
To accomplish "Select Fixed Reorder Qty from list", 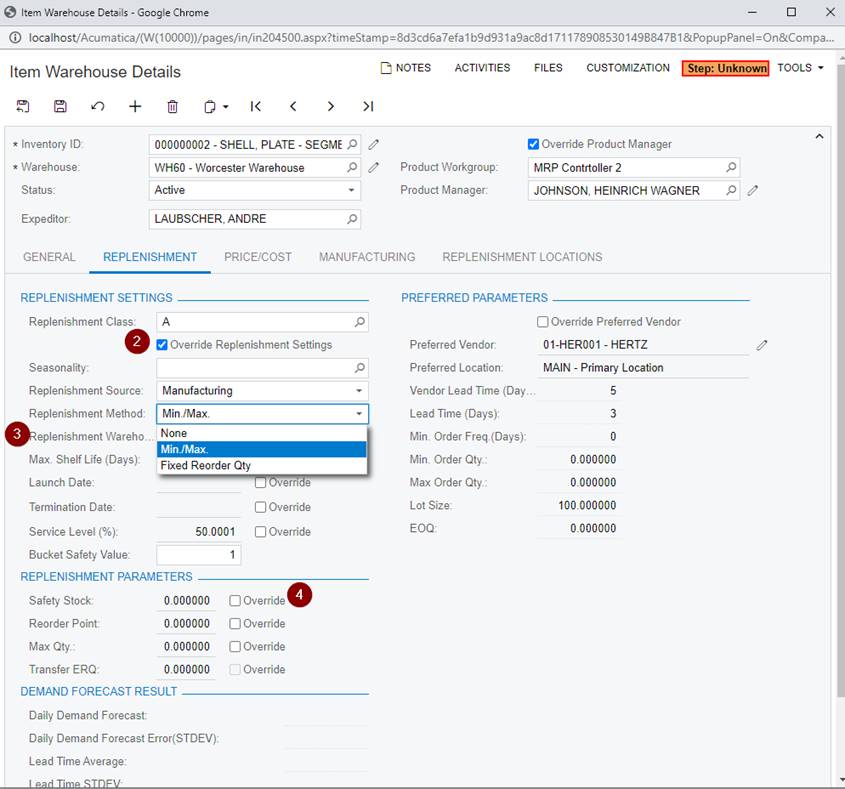I will pyautogui.click(x=206, y=465).
